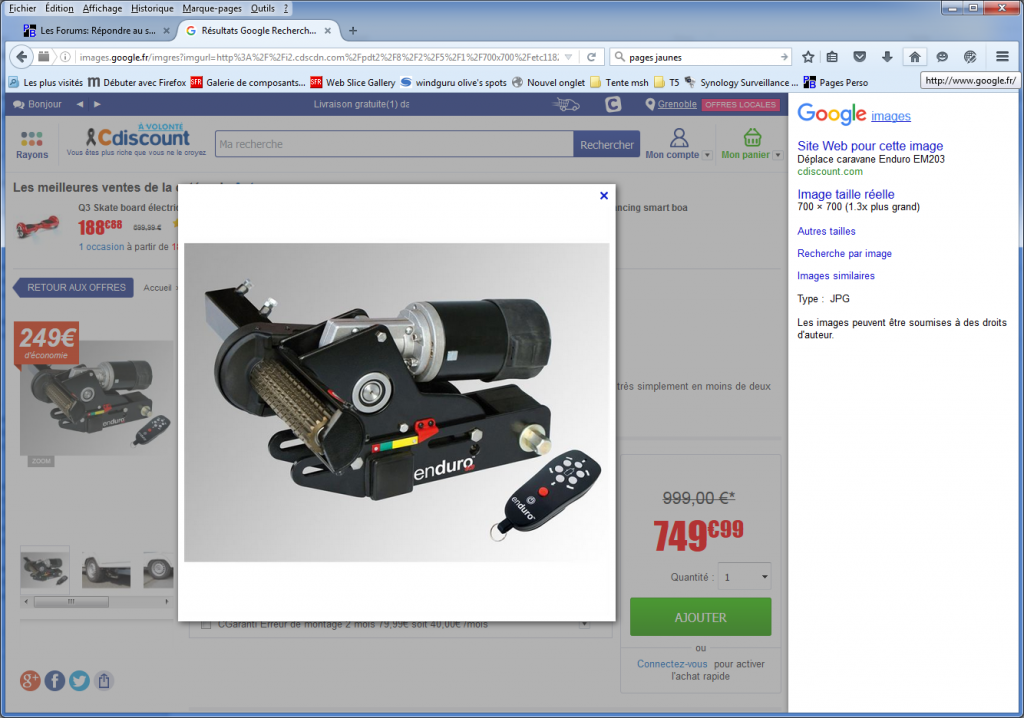Expand the Mon panier dropdown arrow
This screenshot has height=718, width=1024.
[x=777, y=155]
